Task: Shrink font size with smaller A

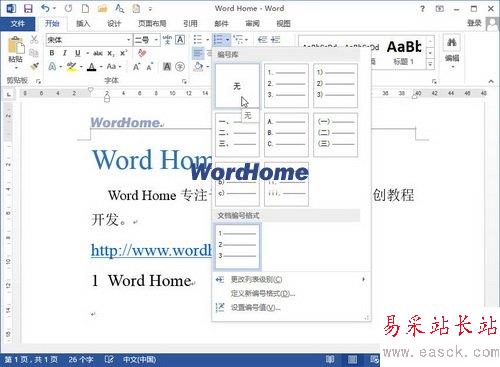Action: 150,67
